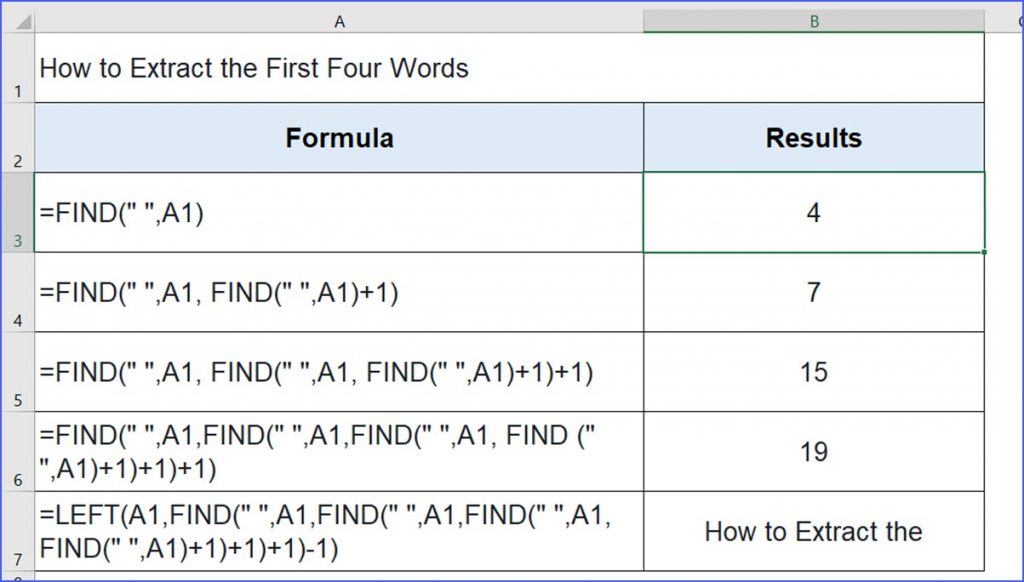Select the row 6 header
This screenshot has height=582, width=1024.
pos(17,452)
